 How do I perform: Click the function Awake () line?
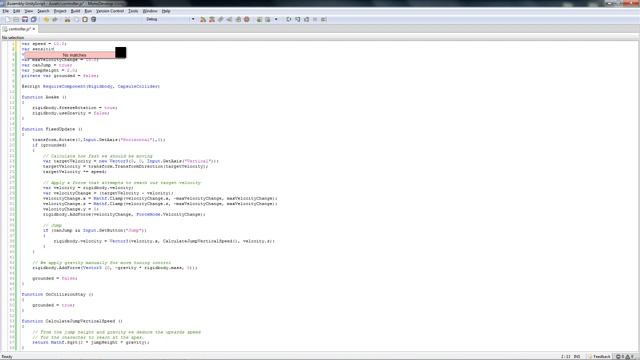click(44, 97)
